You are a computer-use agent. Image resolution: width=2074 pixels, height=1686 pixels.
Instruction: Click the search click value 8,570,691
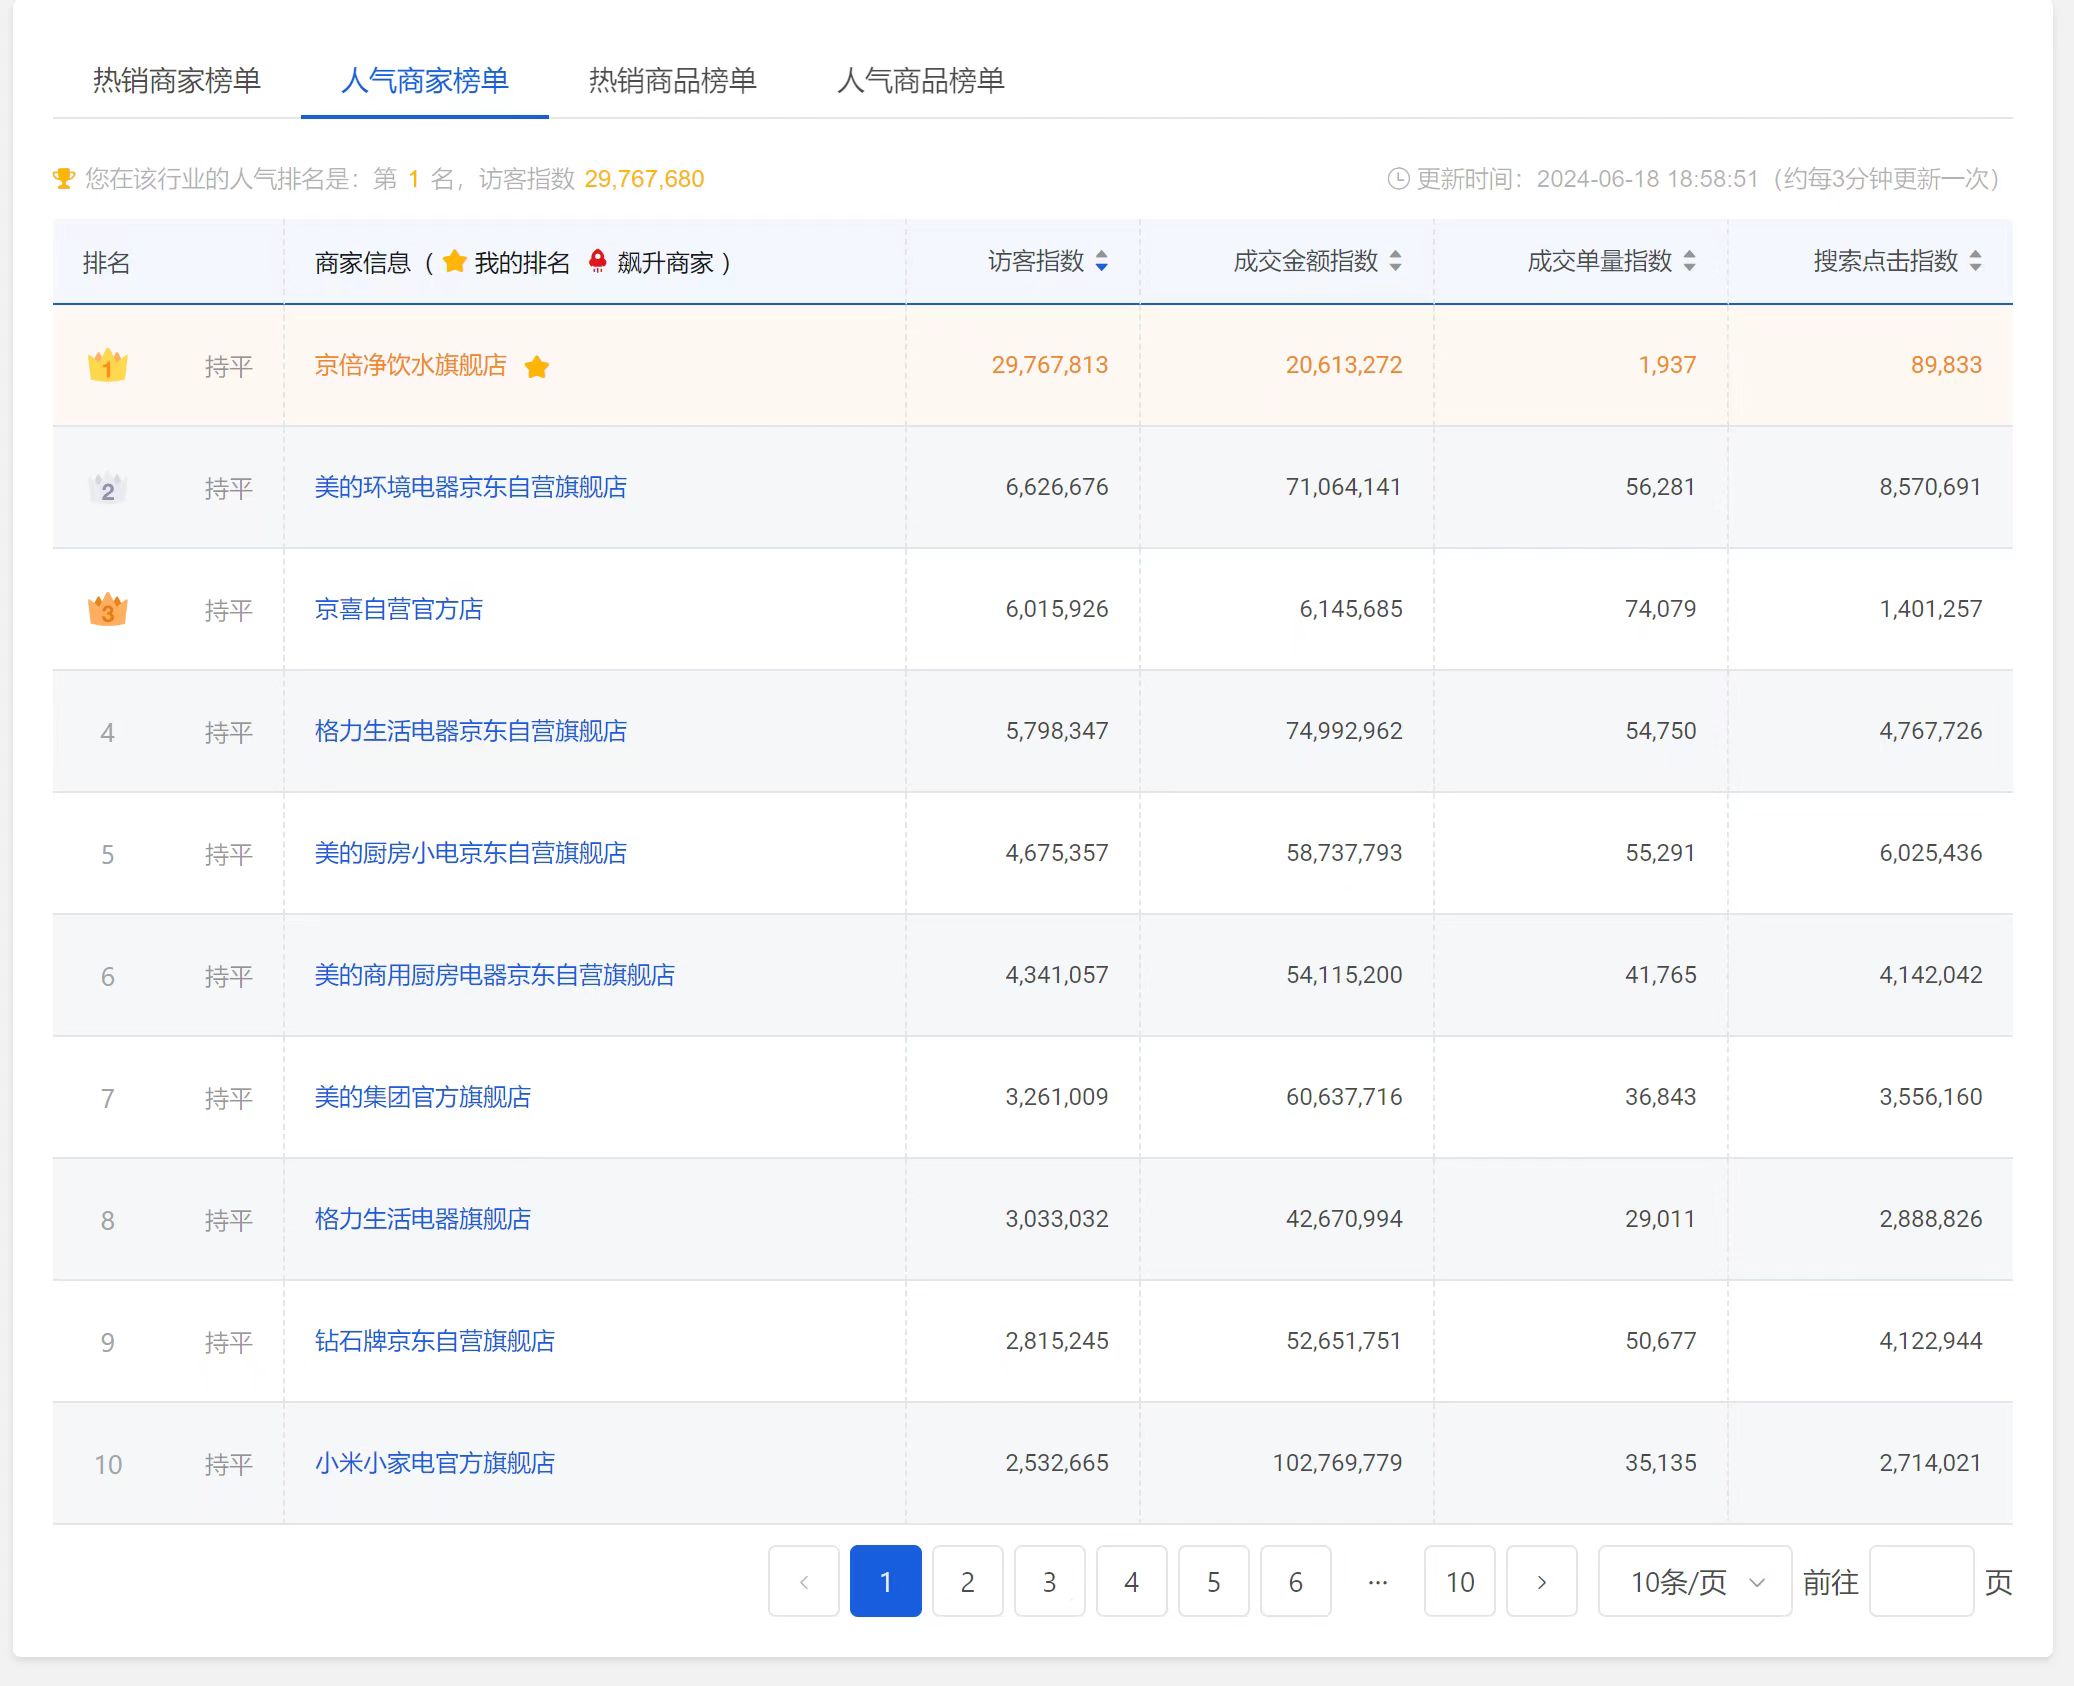click(1930, 487)
